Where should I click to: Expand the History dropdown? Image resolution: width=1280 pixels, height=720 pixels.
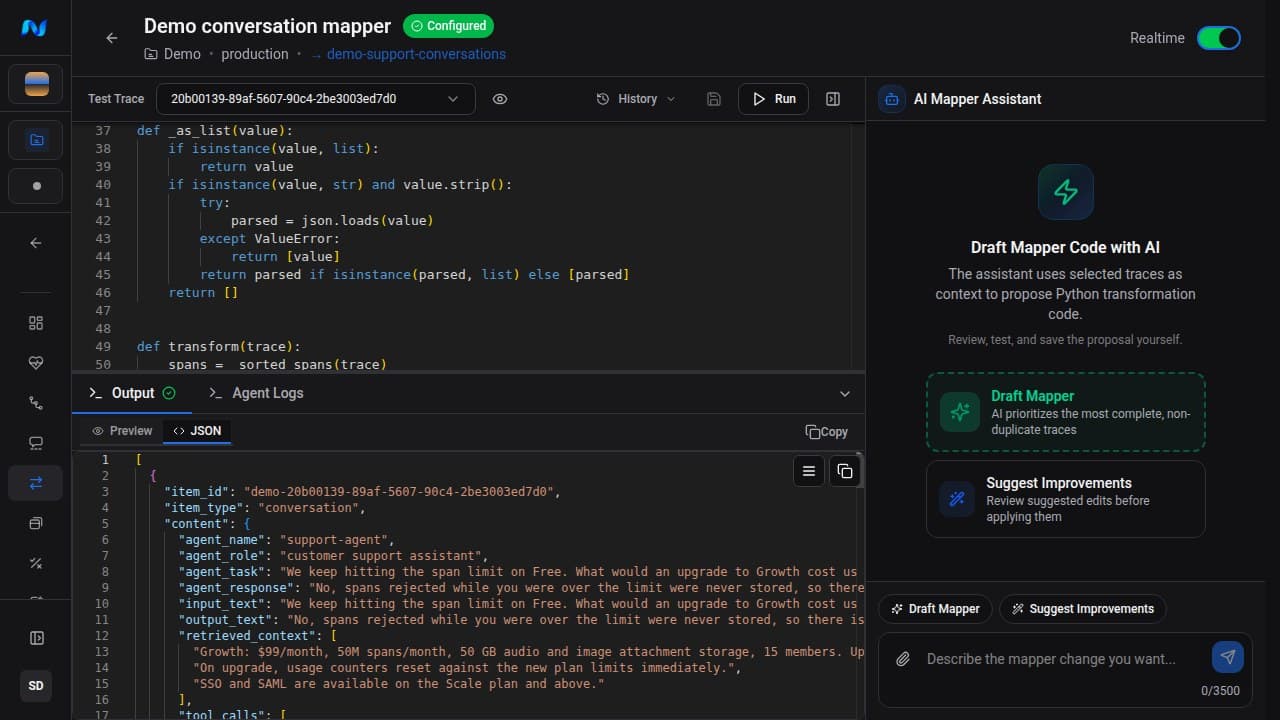click(636, 99)
